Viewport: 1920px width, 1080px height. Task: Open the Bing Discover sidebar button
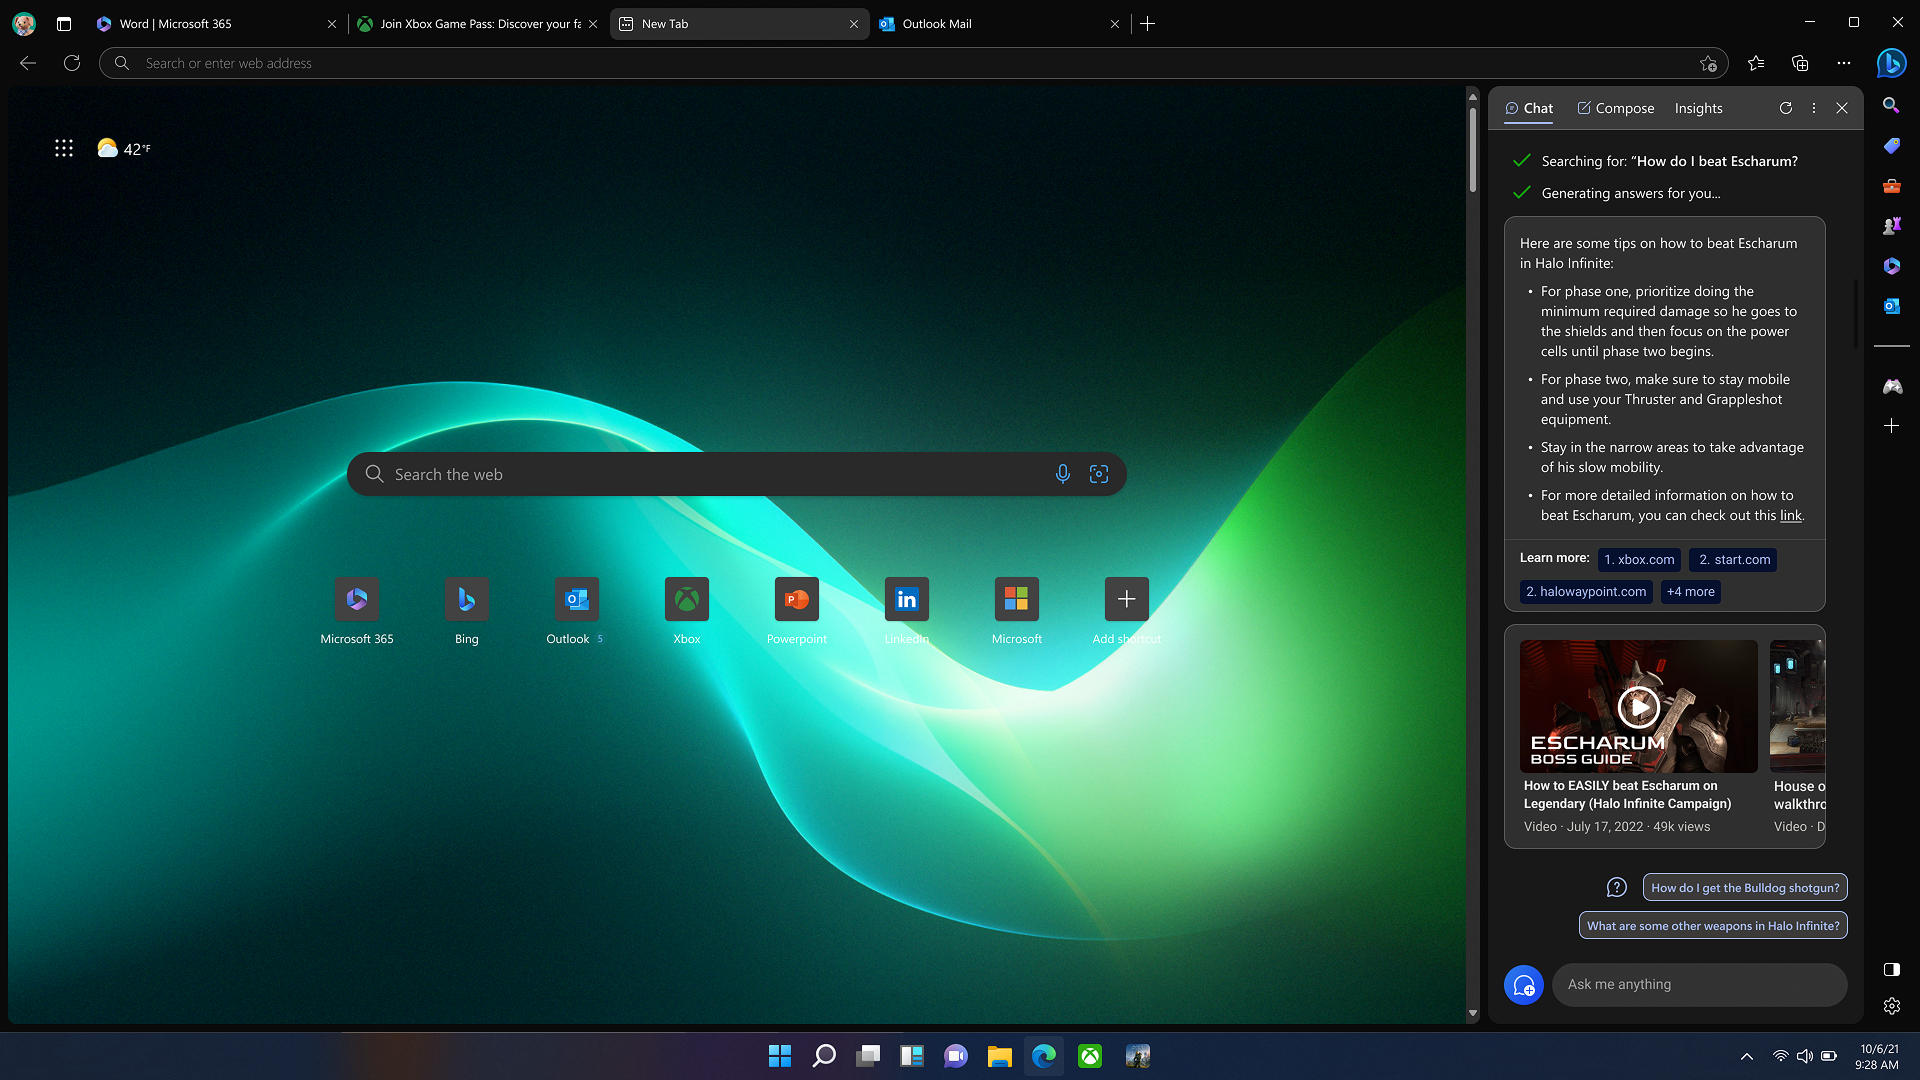(x=1891, y=63)
